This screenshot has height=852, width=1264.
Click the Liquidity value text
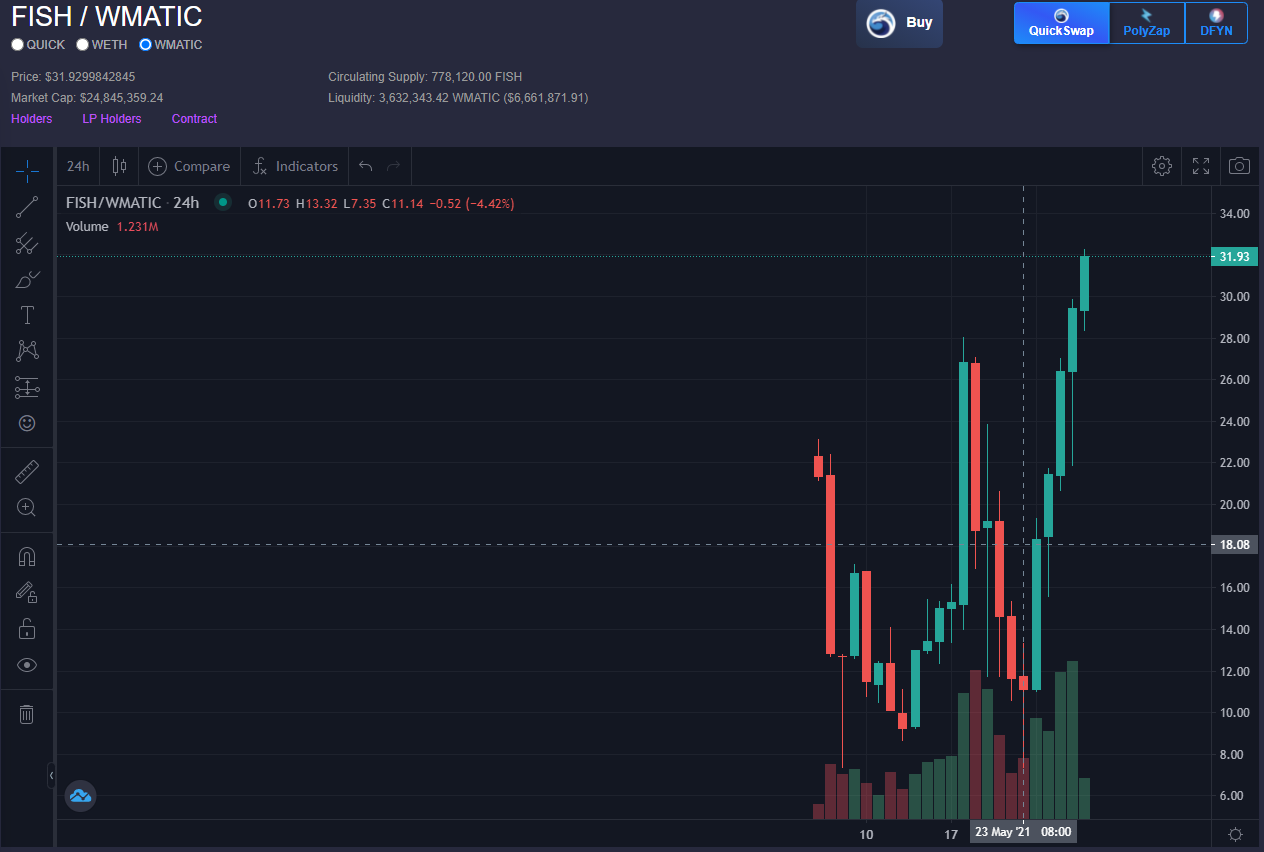click(x=458, y=98)
